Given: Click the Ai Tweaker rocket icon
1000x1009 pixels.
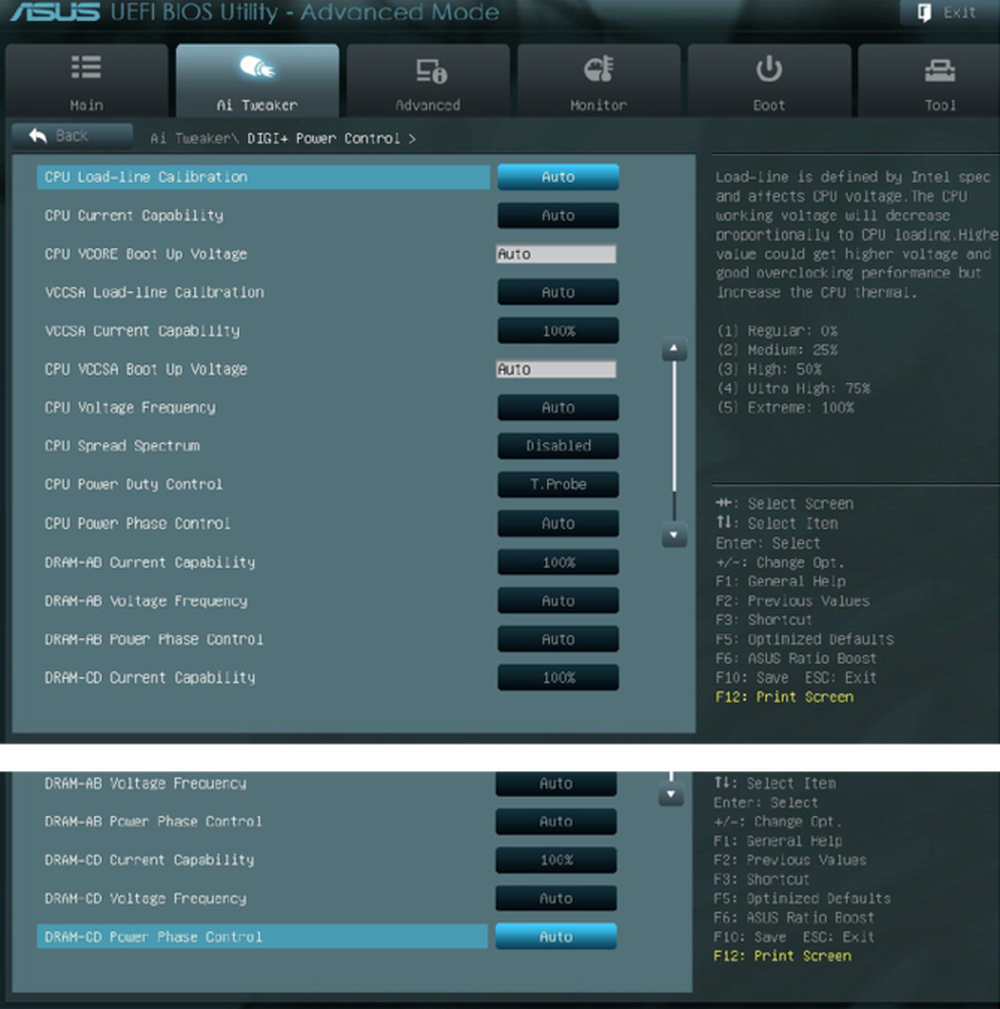Looking at the screenshot, I should click(257, 67).
